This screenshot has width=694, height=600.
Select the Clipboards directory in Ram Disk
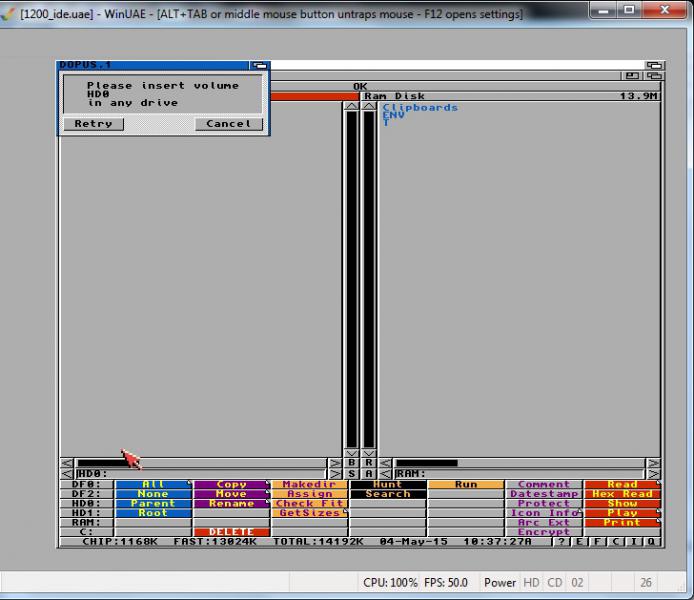click(x=420, y=107)
